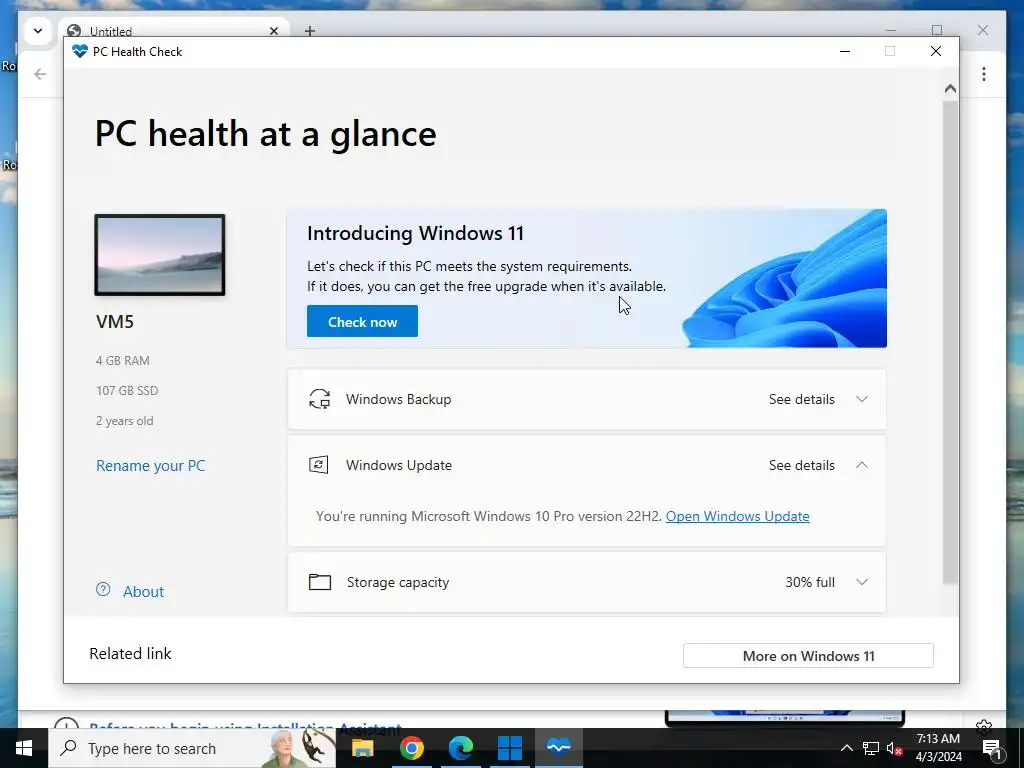Click the Windows 11 installer taskbar icon
The image size is (1024, 768).
pyautogui.click(x=509, y=748)
